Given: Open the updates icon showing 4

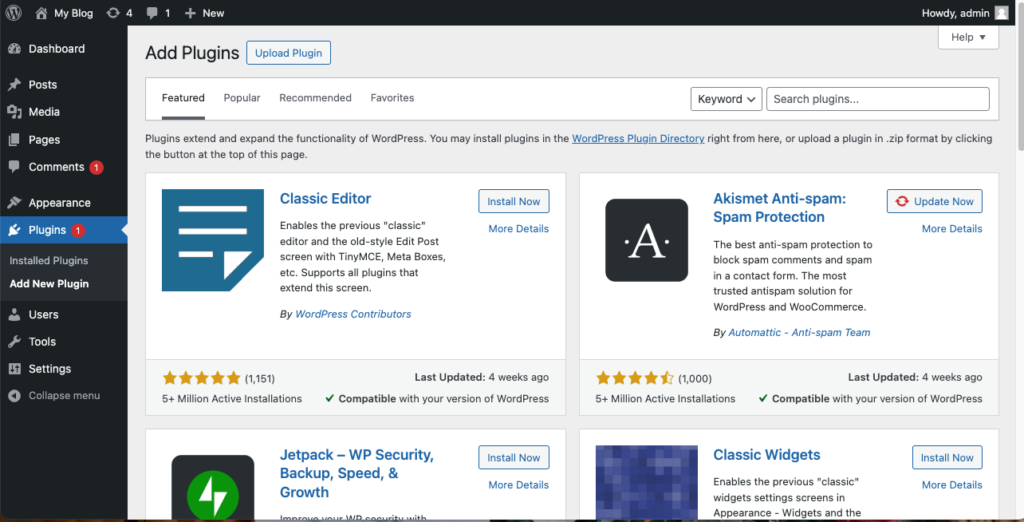Looking at the screenshot, I should tap(120, 13).
